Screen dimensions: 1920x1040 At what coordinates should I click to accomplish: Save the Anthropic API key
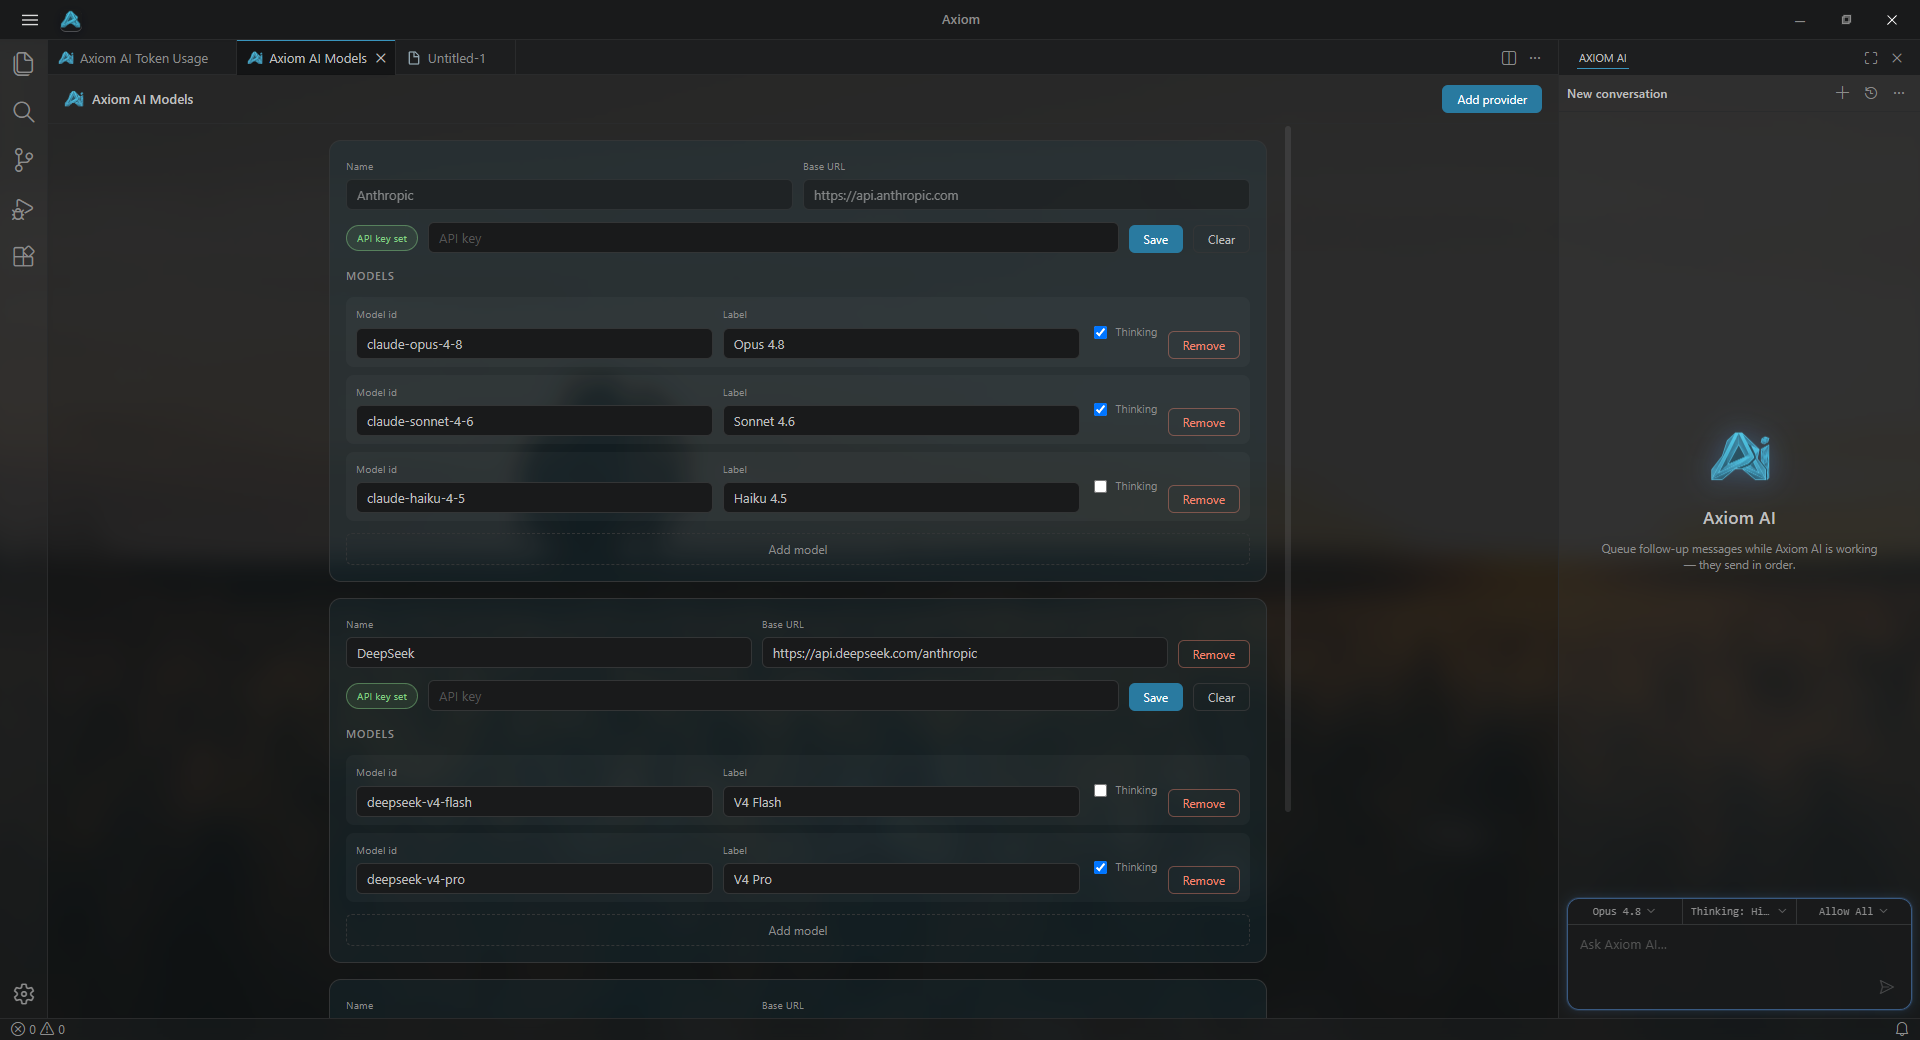[1155, 239]
